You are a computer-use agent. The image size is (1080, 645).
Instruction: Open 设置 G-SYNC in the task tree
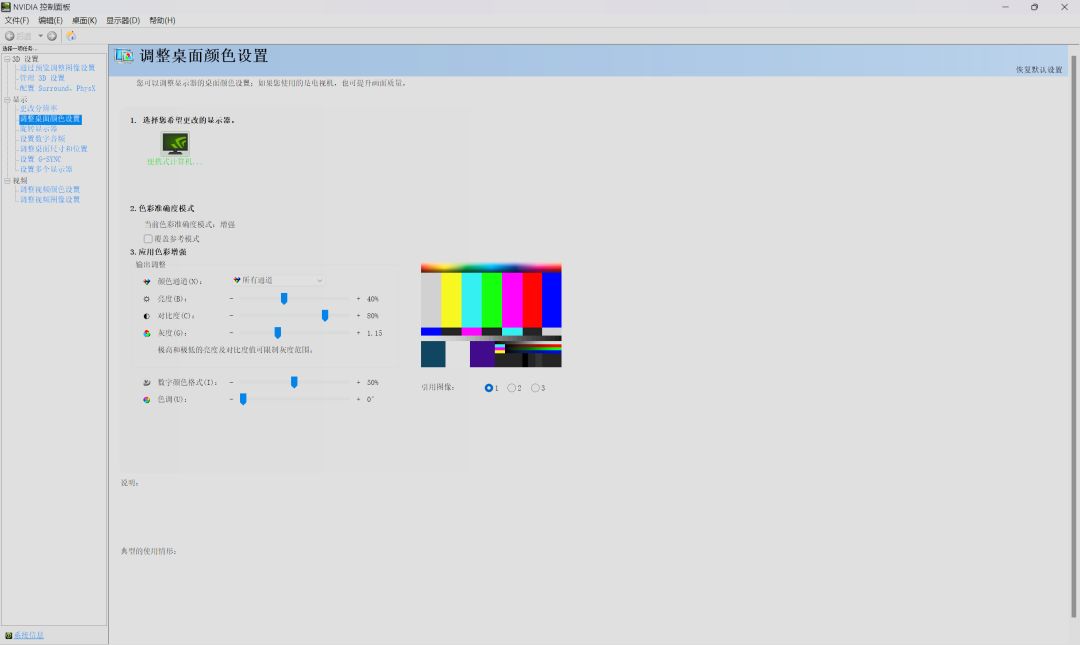pos(41,159)
